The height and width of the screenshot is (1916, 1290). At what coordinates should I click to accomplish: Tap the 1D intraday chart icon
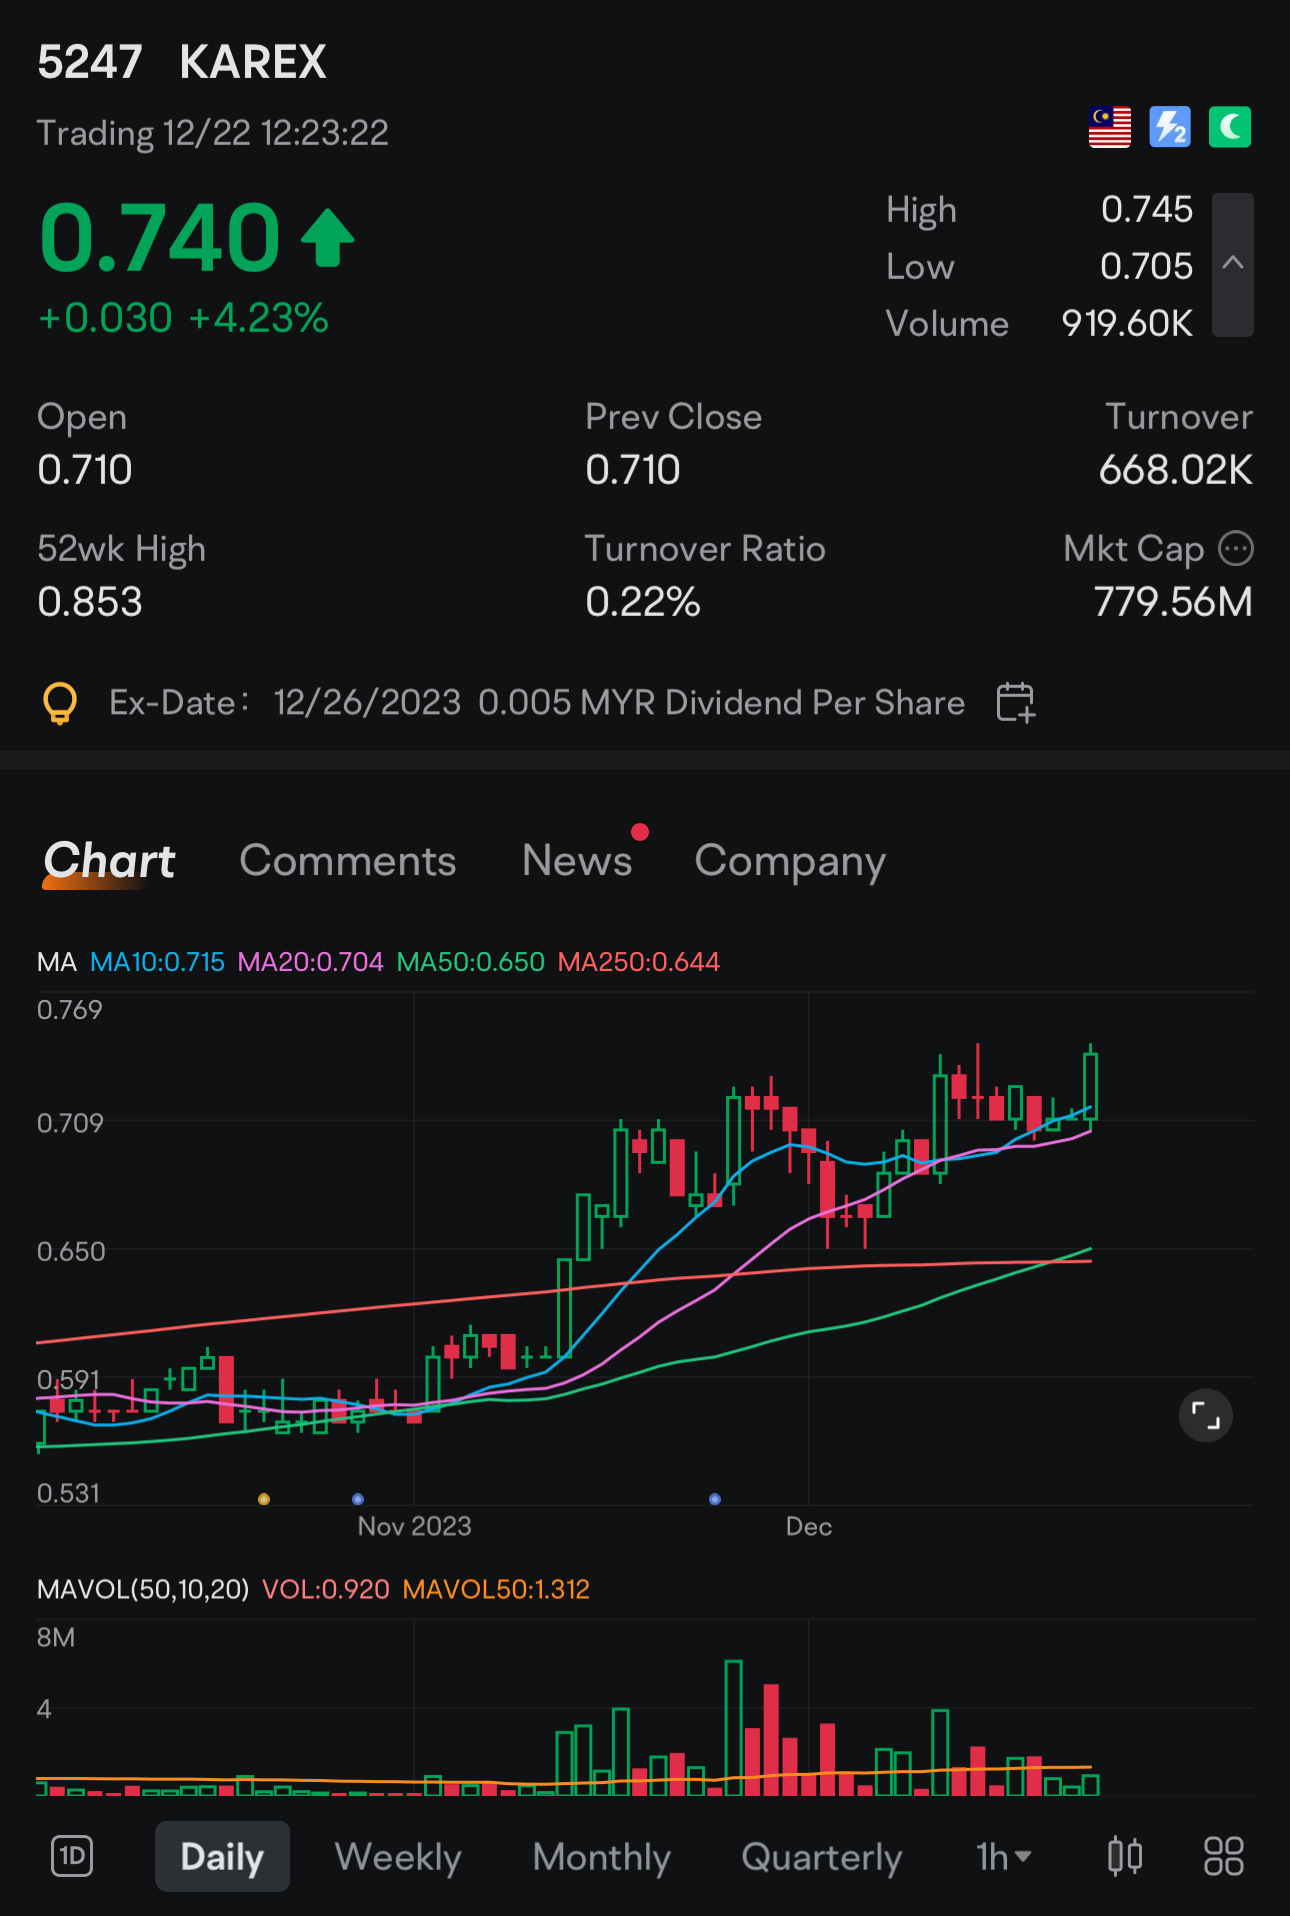click(72, 1857)
